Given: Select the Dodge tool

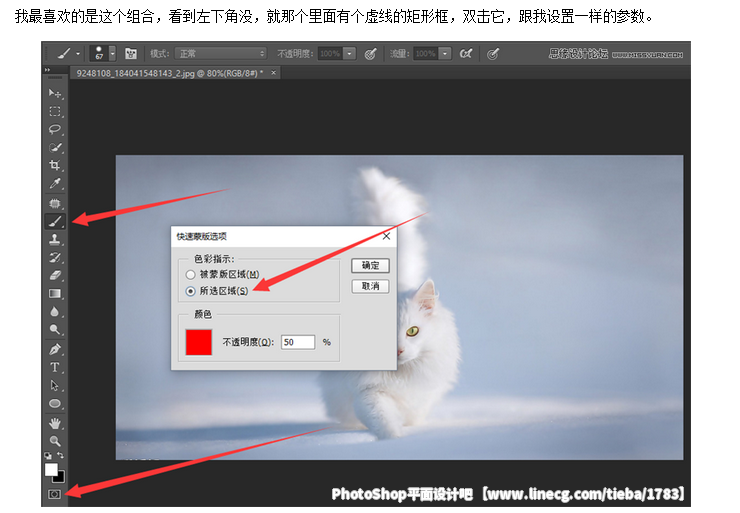Looking at the screenshot, I should (x=55, y=329).
